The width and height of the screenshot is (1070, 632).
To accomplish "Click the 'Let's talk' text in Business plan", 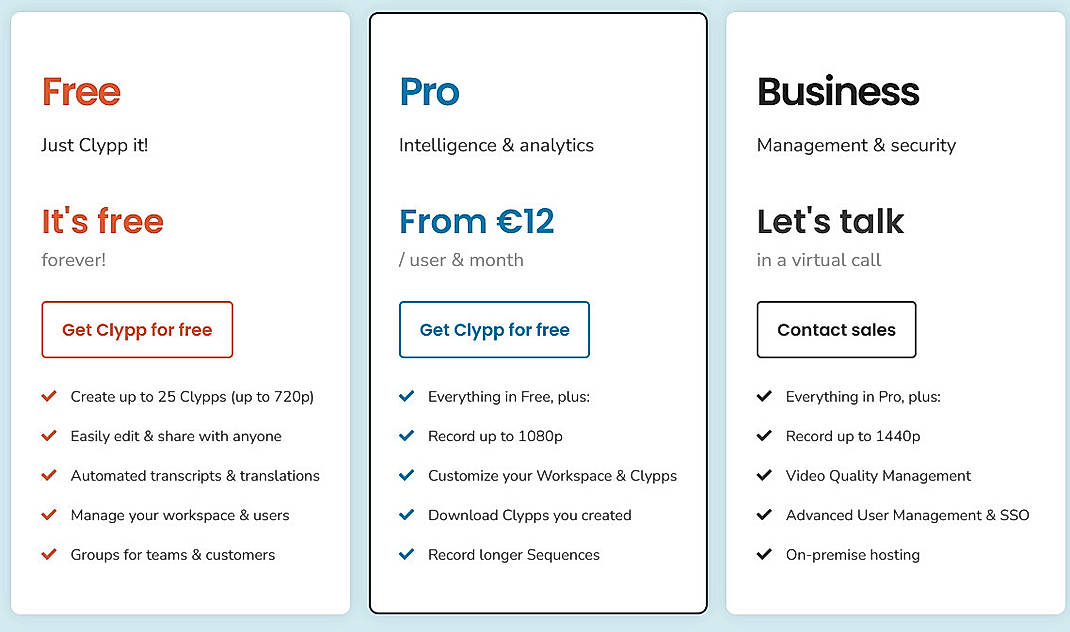I will tap(831, 221).
